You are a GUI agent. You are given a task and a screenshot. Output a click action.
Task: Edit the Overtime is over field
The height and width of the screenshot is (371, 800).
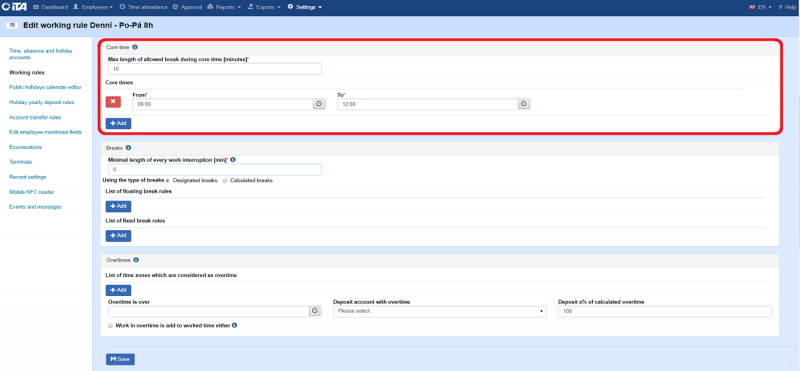click(x=209, y=311)
